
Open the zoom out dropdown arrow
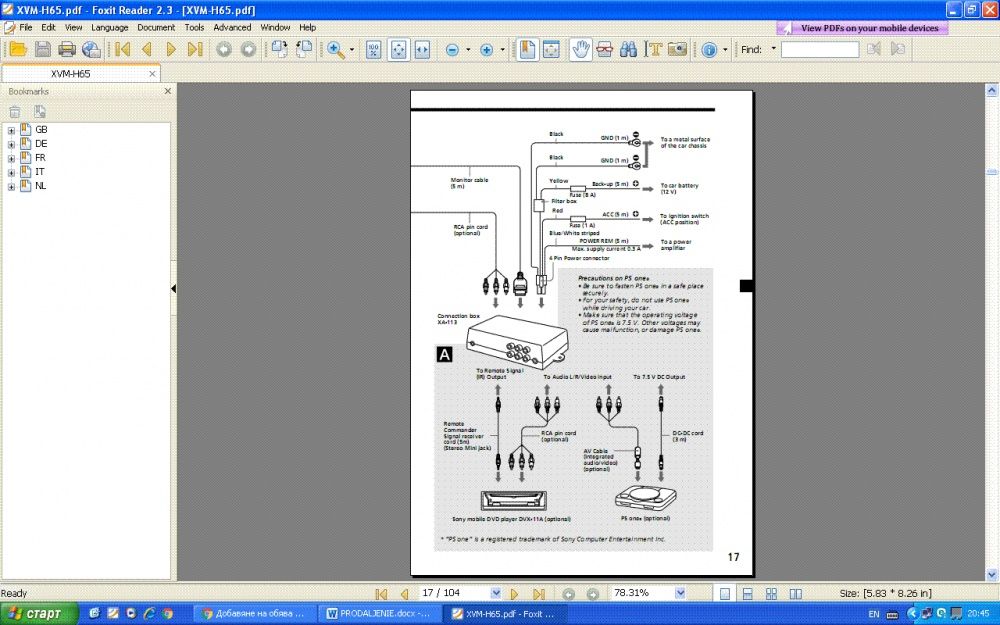(468, 50)
